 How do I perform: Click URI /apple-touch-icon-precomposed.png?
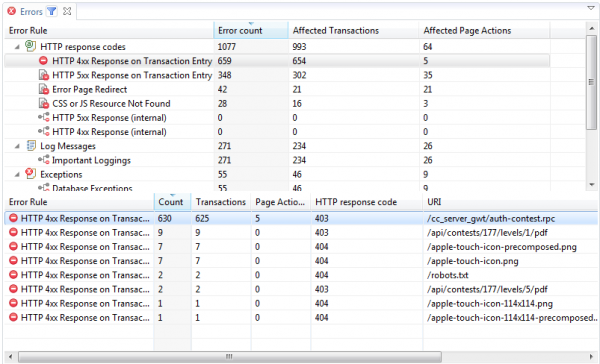click(x=502, y=247)
